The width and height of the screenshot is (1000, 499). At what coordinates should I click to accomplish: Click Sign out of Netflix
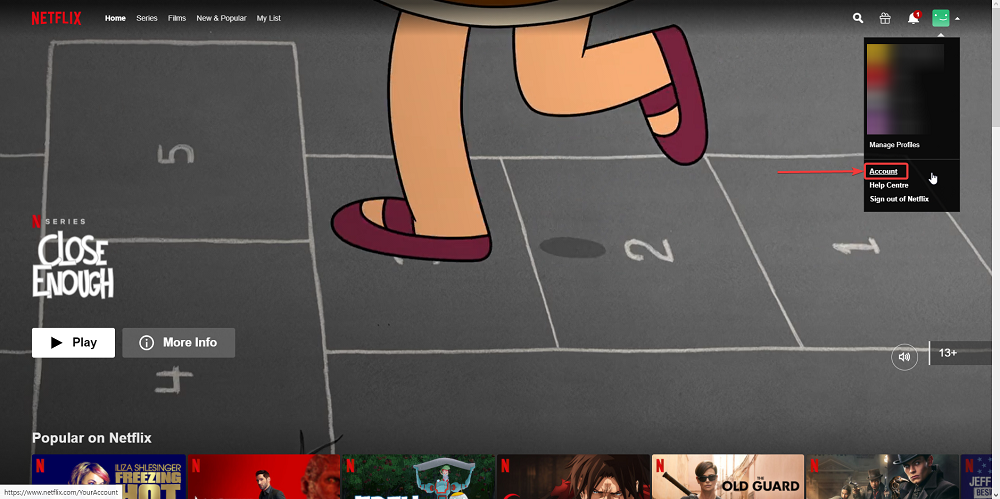899,199
